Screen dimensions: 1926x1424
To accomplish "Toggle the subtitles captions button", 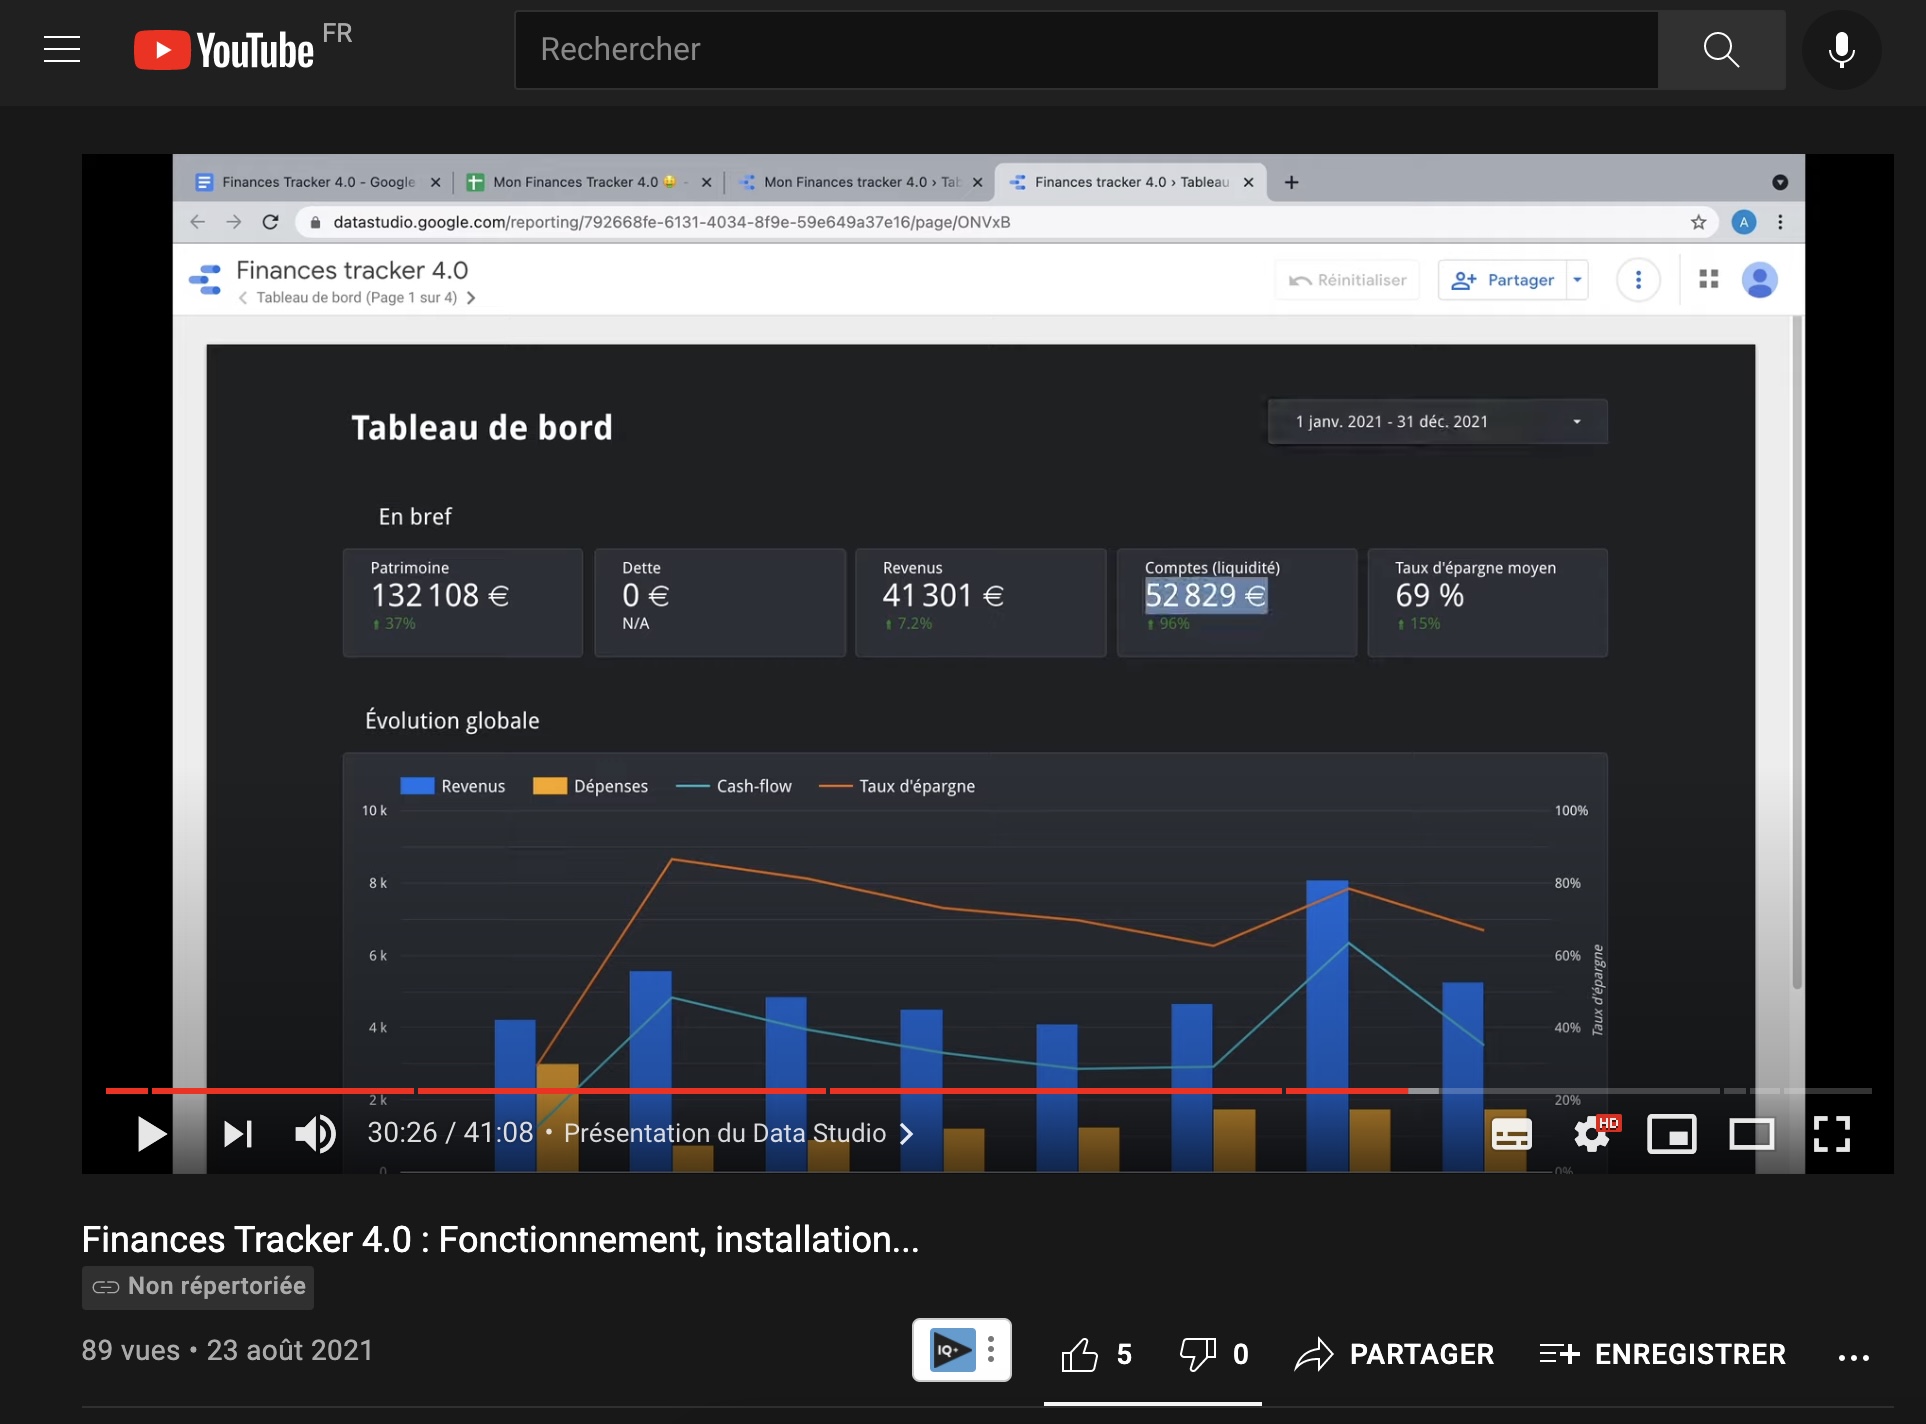I will [x=1511, y=1134].
